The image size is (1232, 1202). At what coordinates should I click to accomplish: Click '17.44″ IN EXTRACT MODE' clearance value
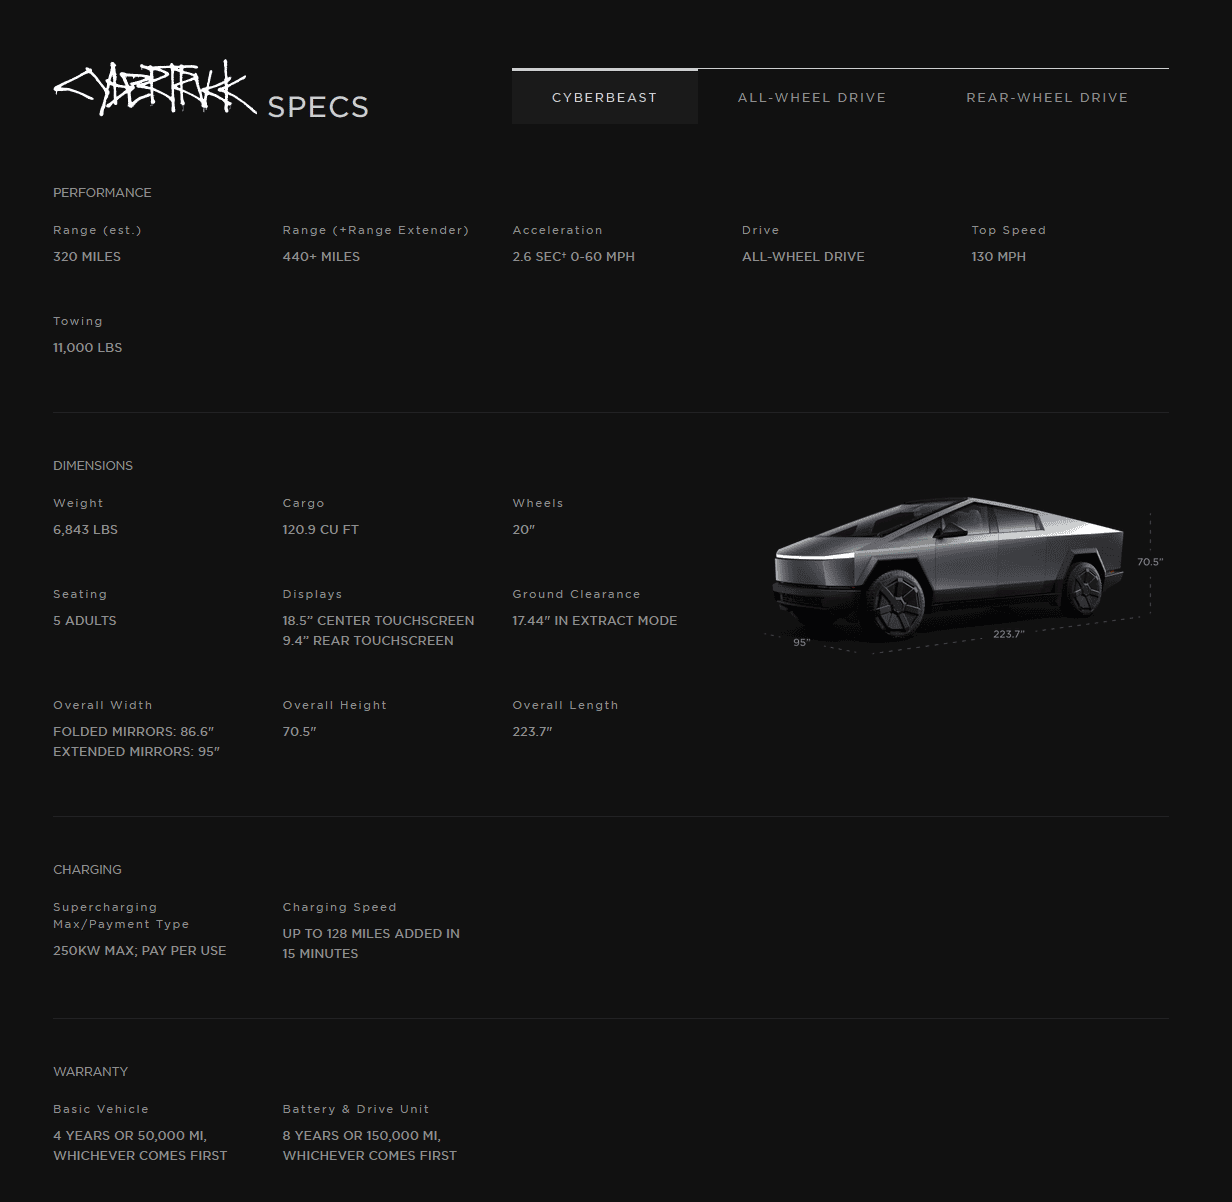pos(595,620)
